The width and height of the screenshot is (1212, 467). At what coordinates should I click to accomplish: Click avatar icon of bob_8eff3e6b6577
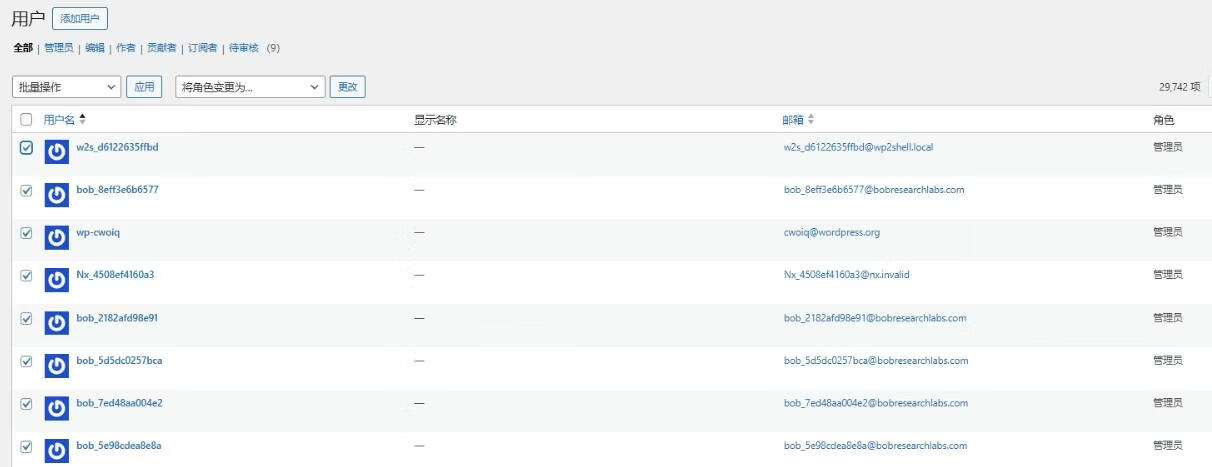coord(57,195)
